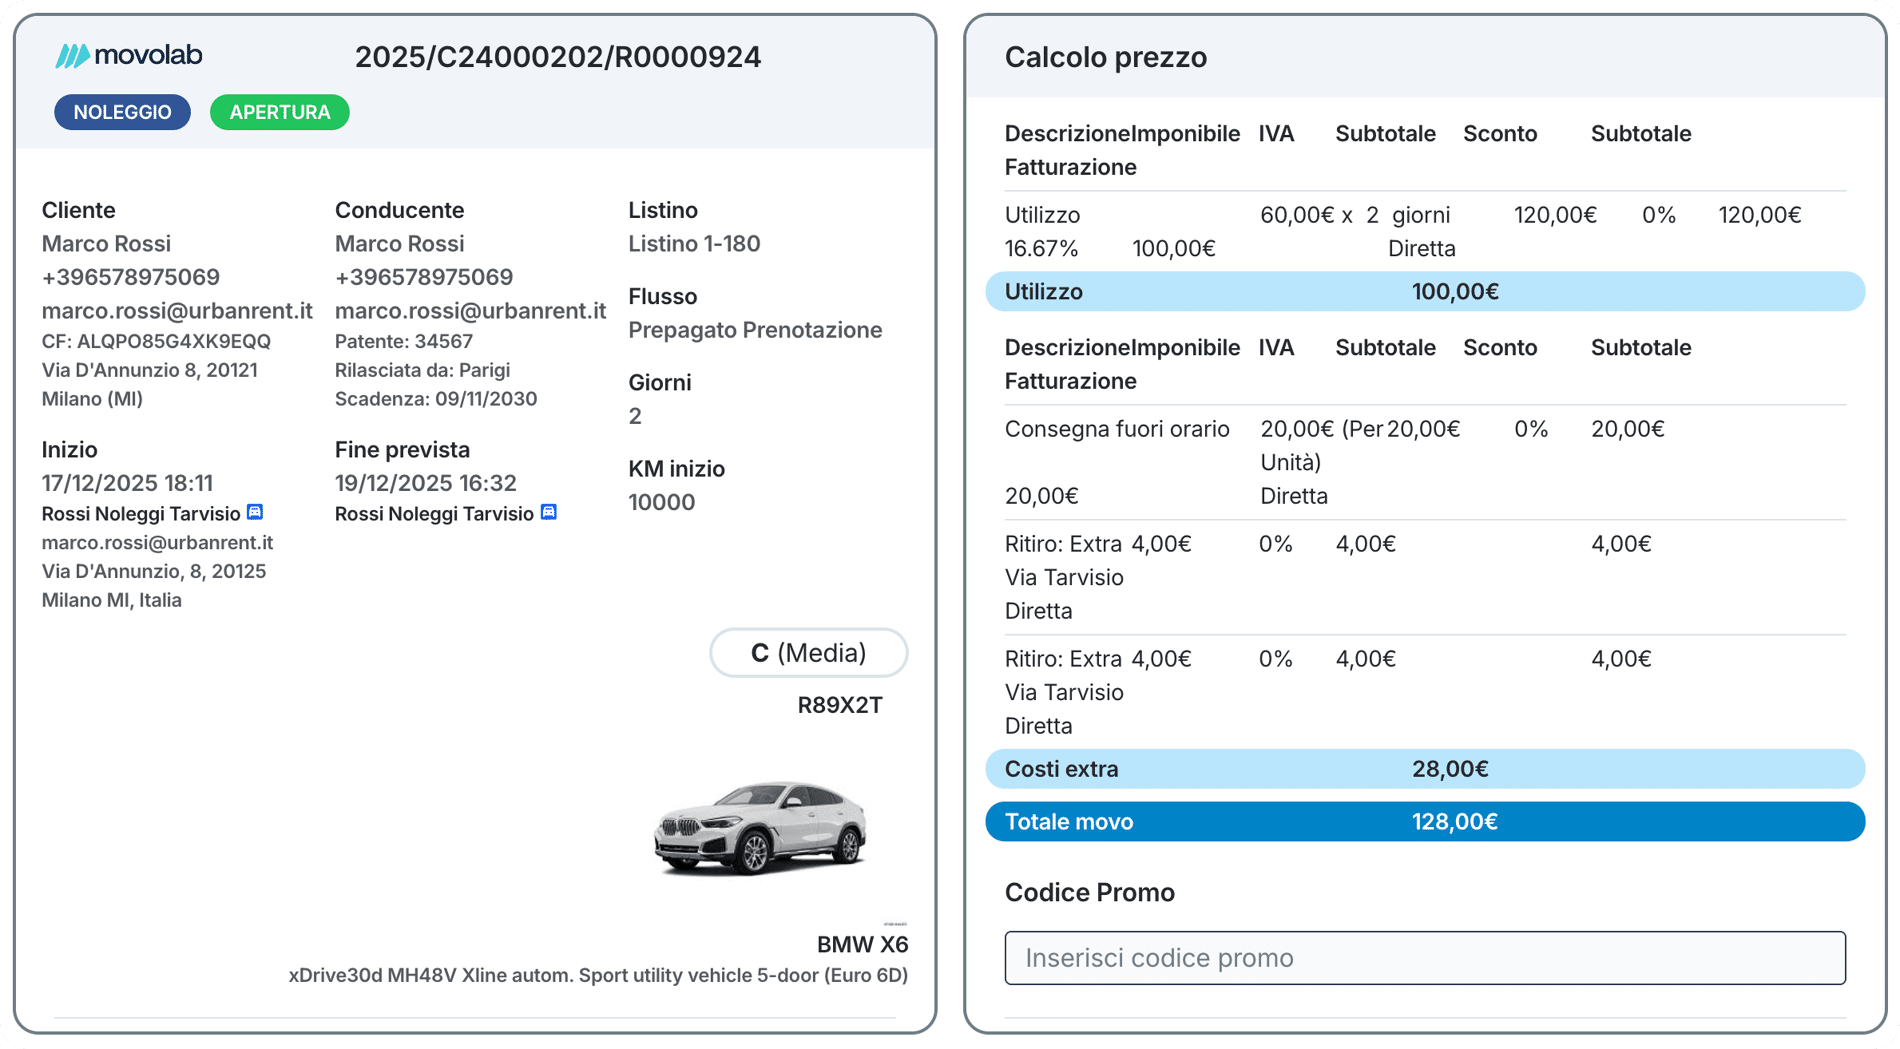
Task: Click the BMW X6 vehicle thumbnail
Action: [760, 827]
